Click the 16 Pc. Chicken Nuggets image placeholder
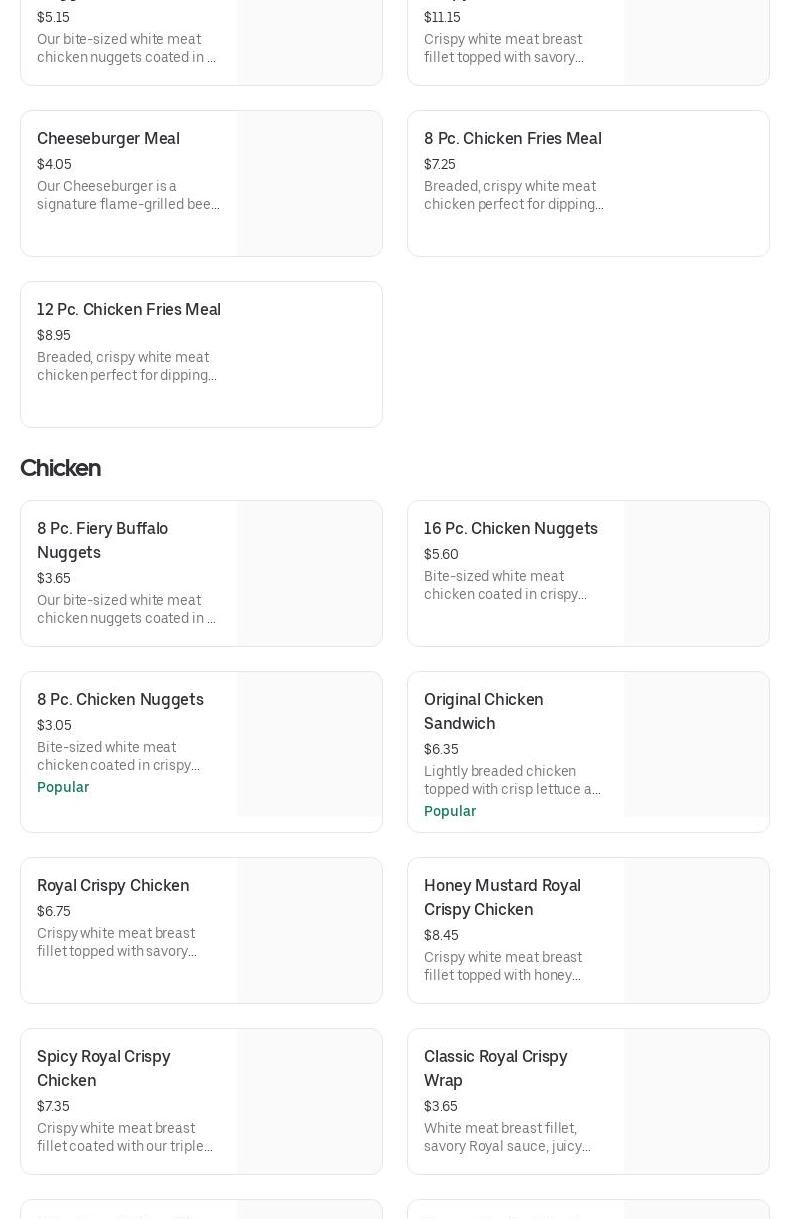This screenshot has width=804, height=1219. coord(696,573)
